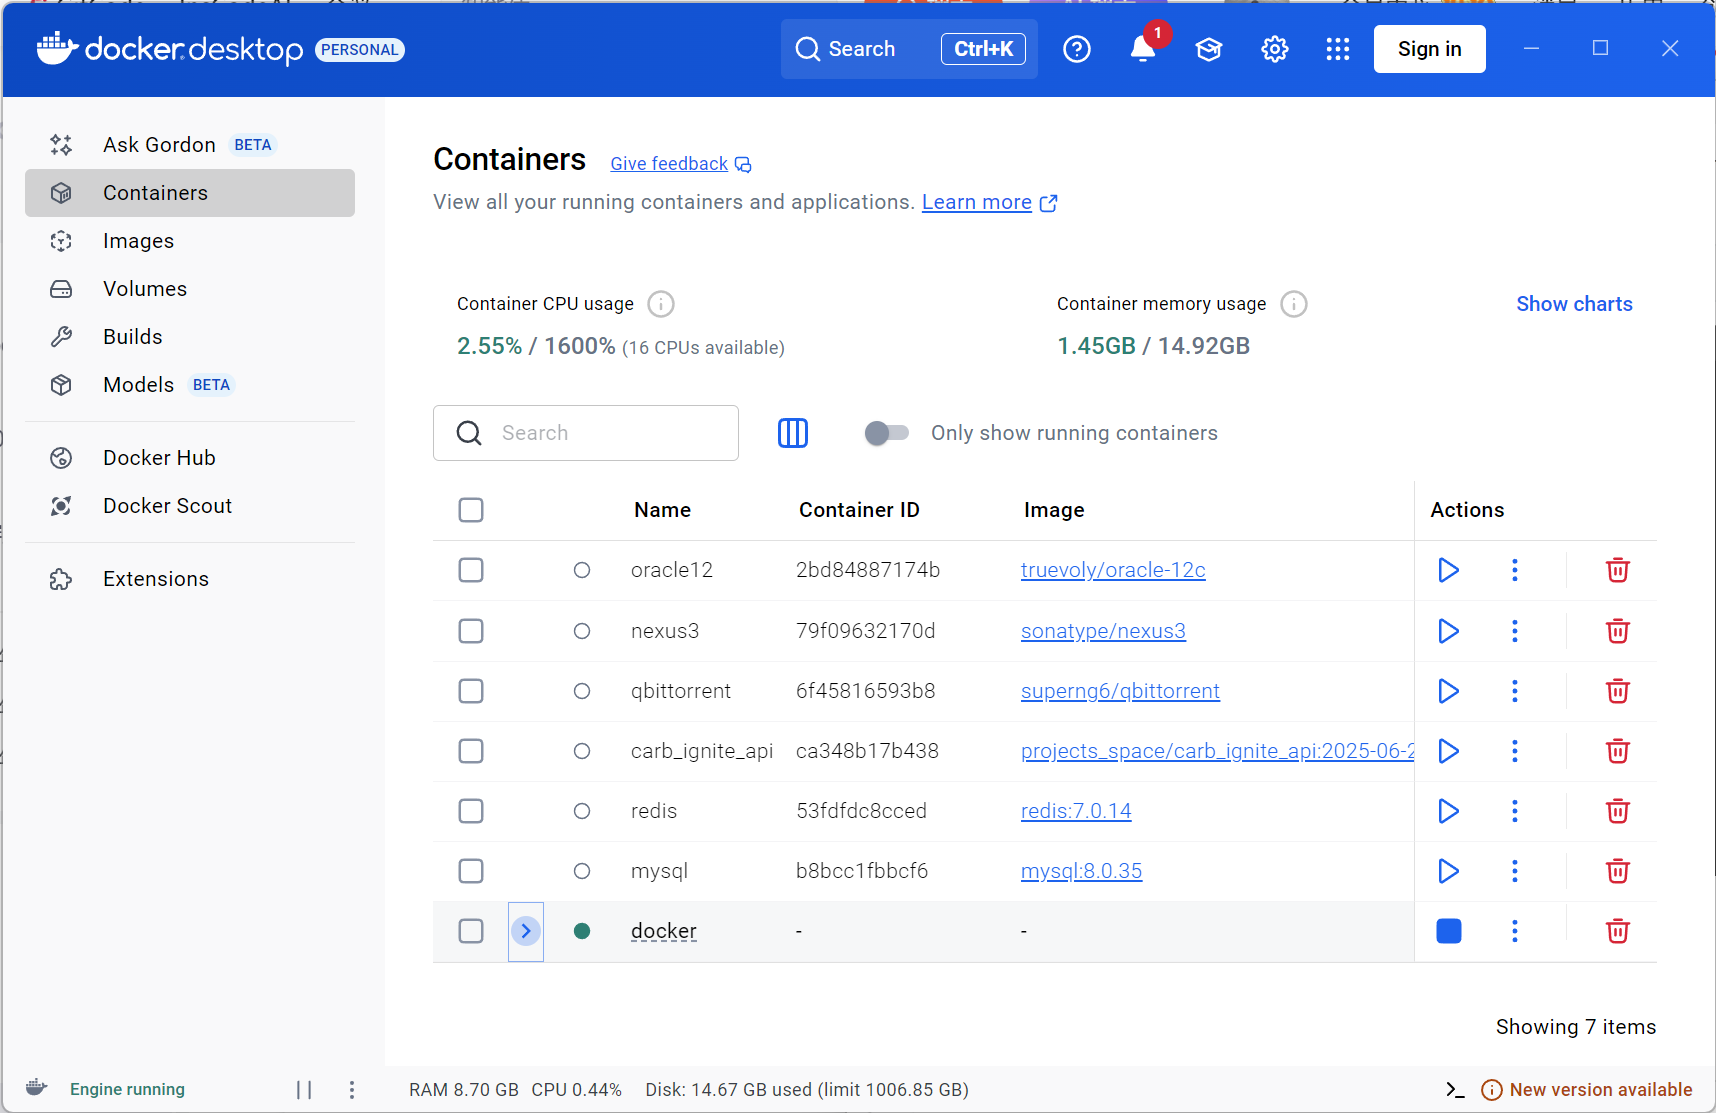Expand the docker compose group
This screenshot has height=1113, width=1716.
click(x=526, y=931)
